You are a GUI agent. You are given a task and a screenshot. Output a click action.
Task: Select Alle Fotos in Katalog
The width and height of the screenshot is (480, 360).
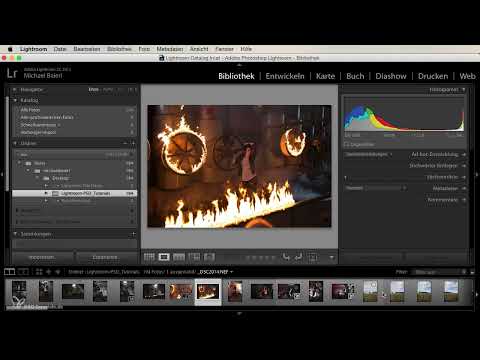[74, 110]
